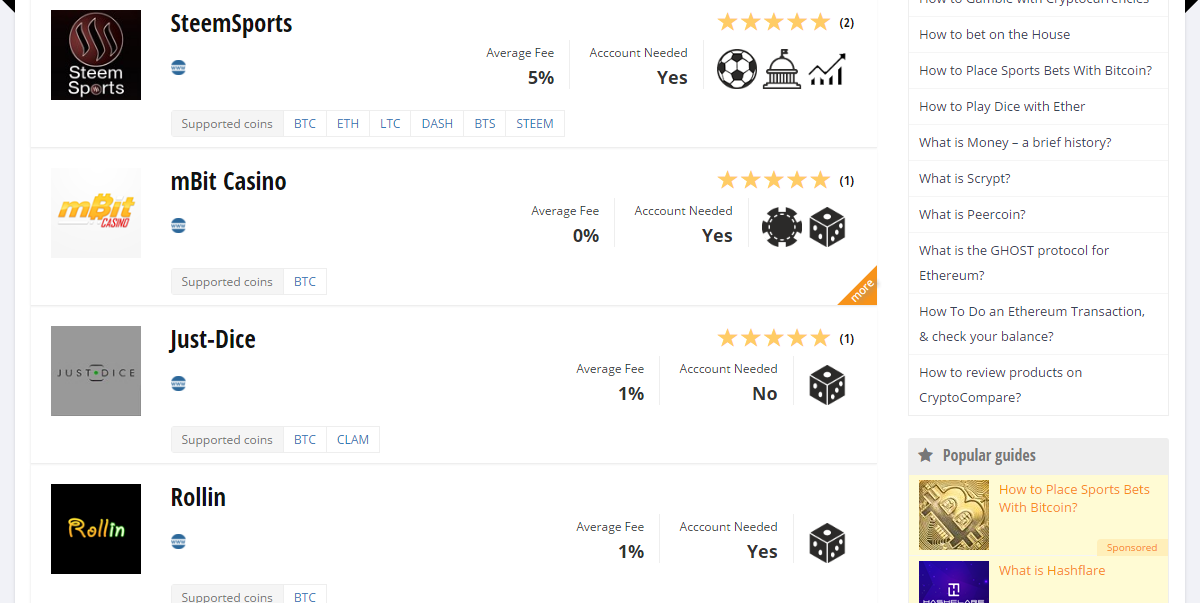Click the dice icon in Rollin row

point(827,543)
